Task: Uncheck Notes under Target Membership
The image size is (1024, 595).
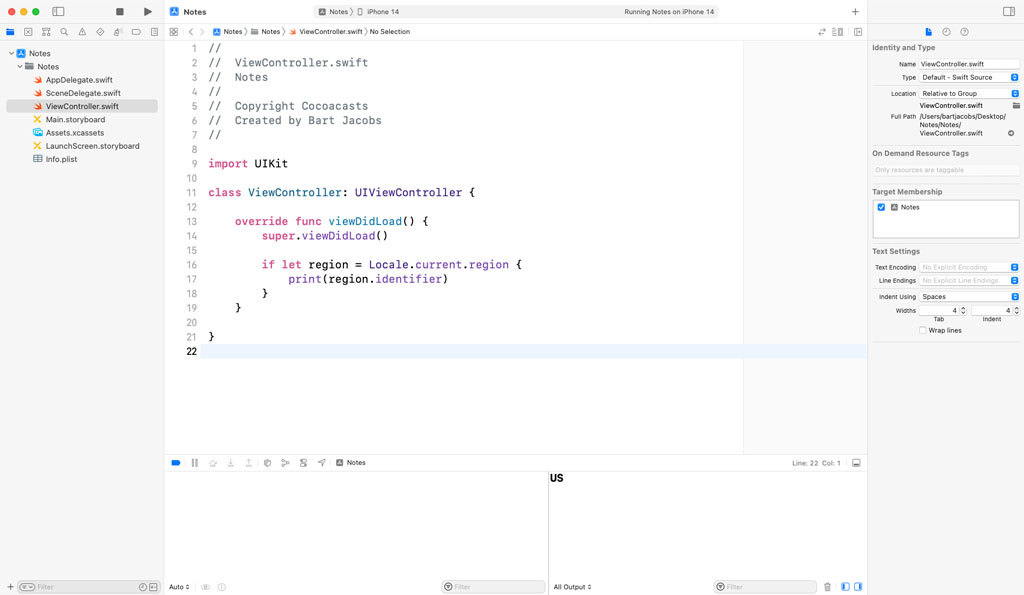Action: coord(881,207)
